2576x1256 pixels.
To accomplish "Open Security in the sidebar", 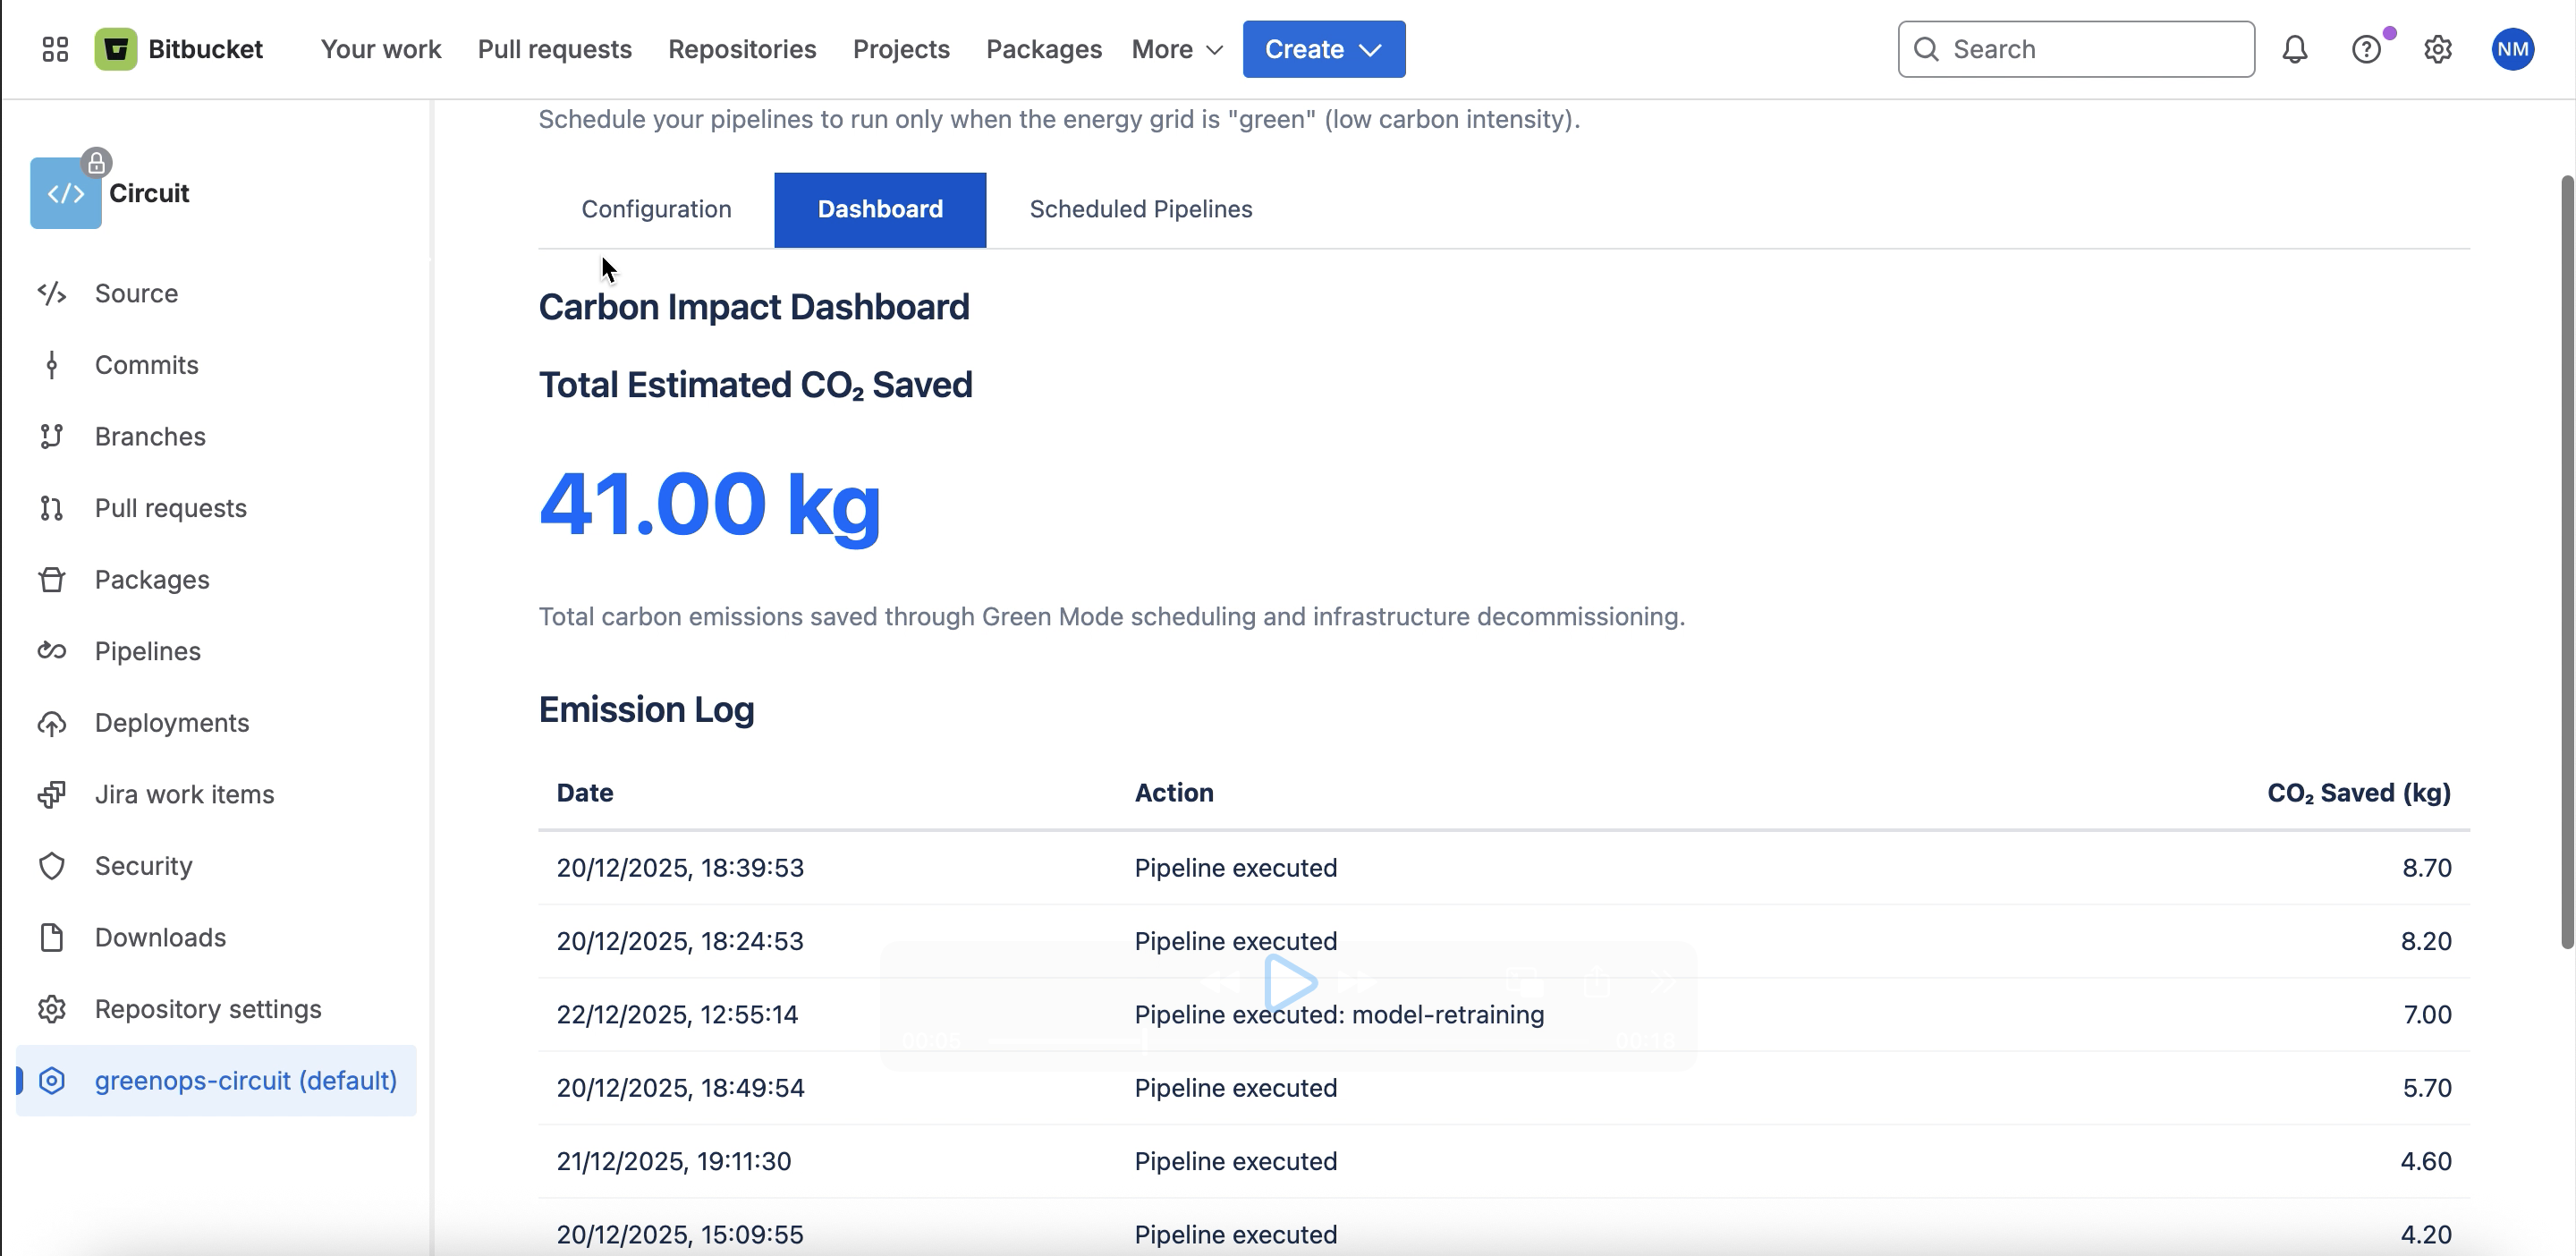I will [x=143, y=866].
